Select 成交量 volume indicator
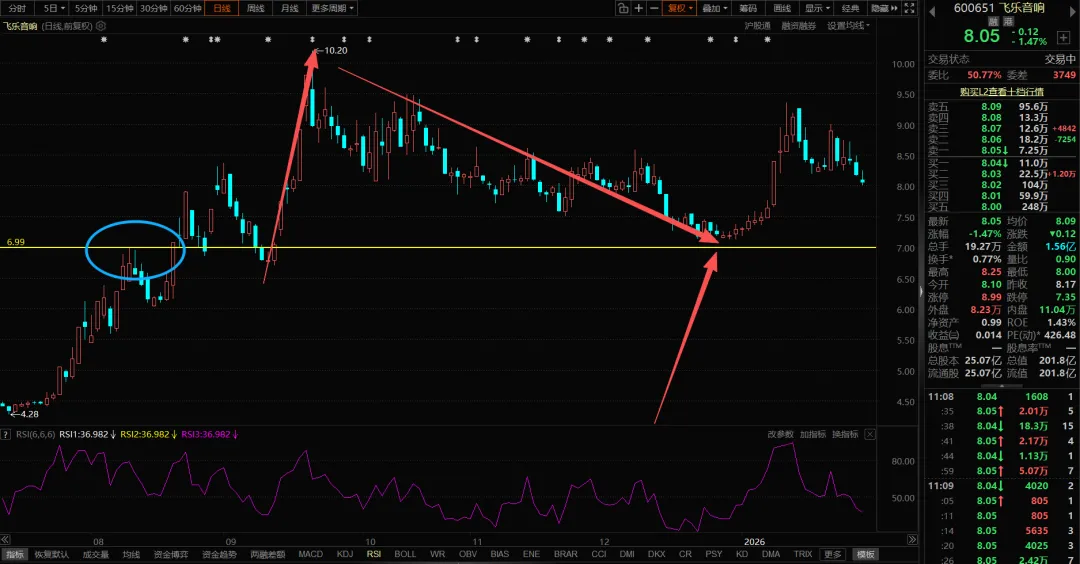The image size is (1080, 564). point(96,554)
